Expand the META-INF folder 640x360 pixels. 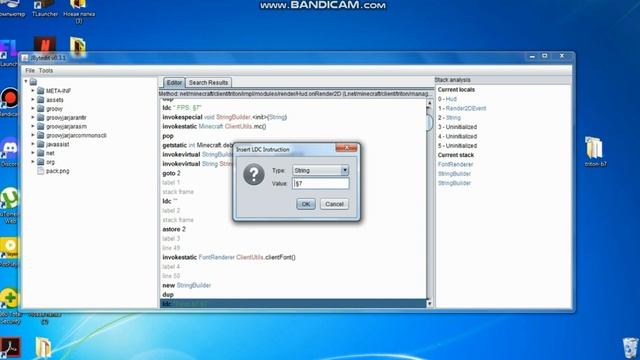click(33, 91)
